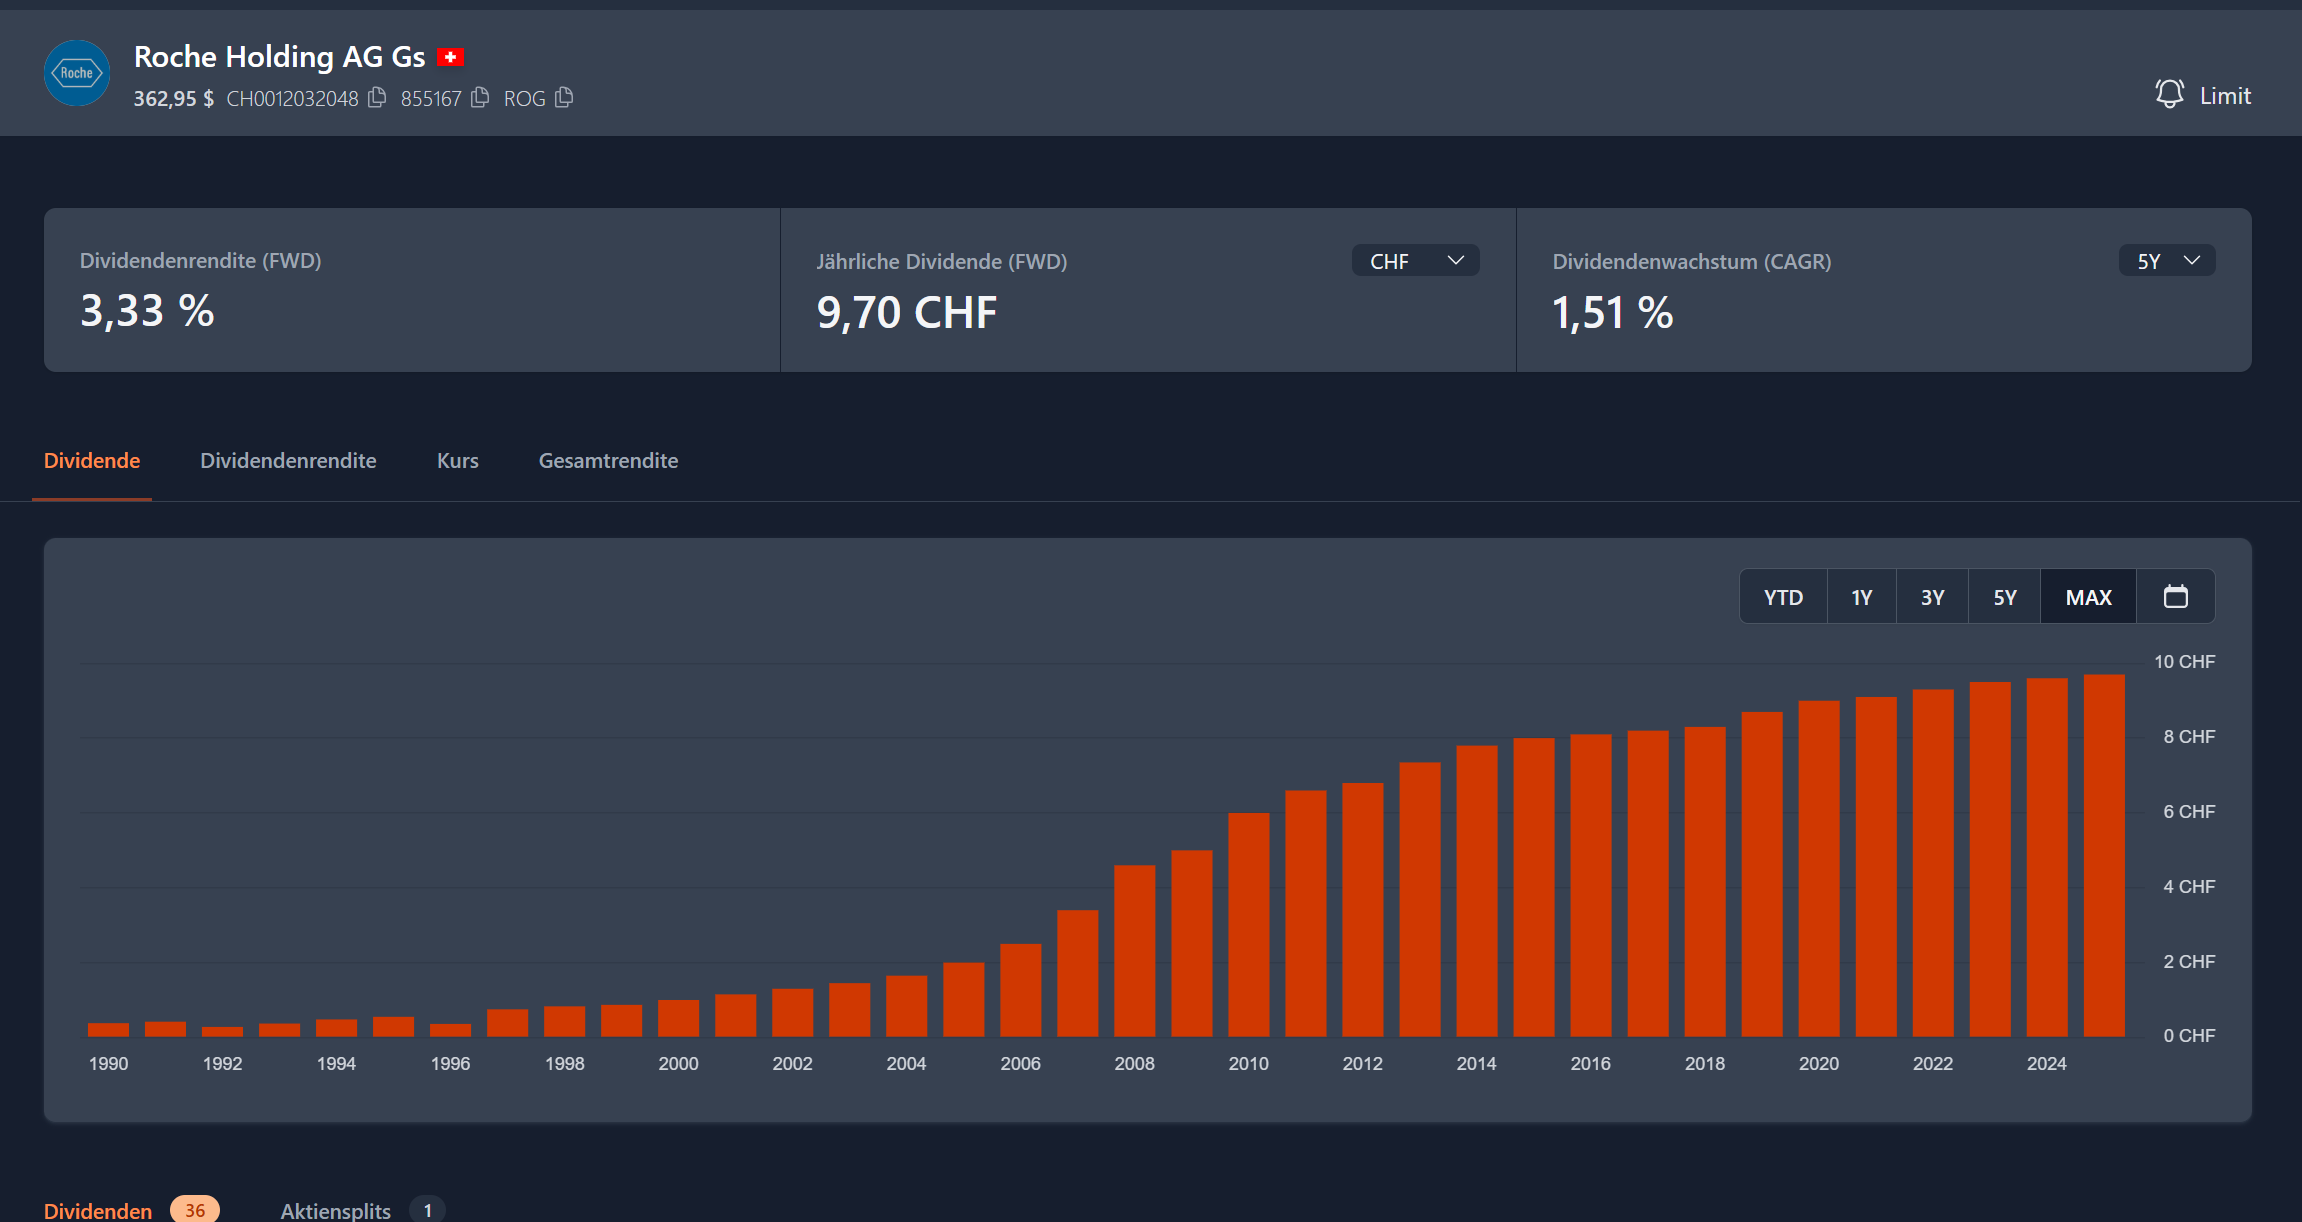Open the Gesamtrendite tab
2302x1222 pixels.
tap(608, 461)
